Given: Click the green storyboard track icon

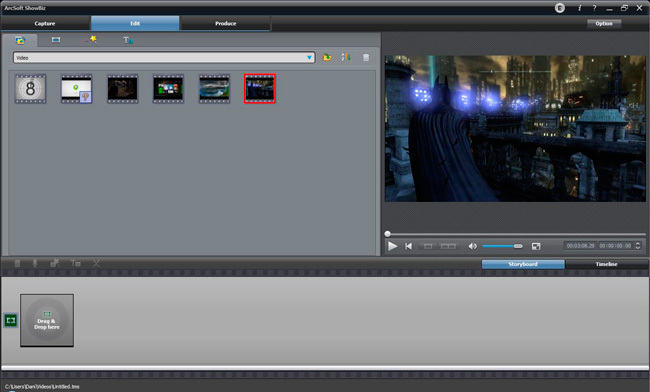Looking at the screenshot, I should pos(10,320).
